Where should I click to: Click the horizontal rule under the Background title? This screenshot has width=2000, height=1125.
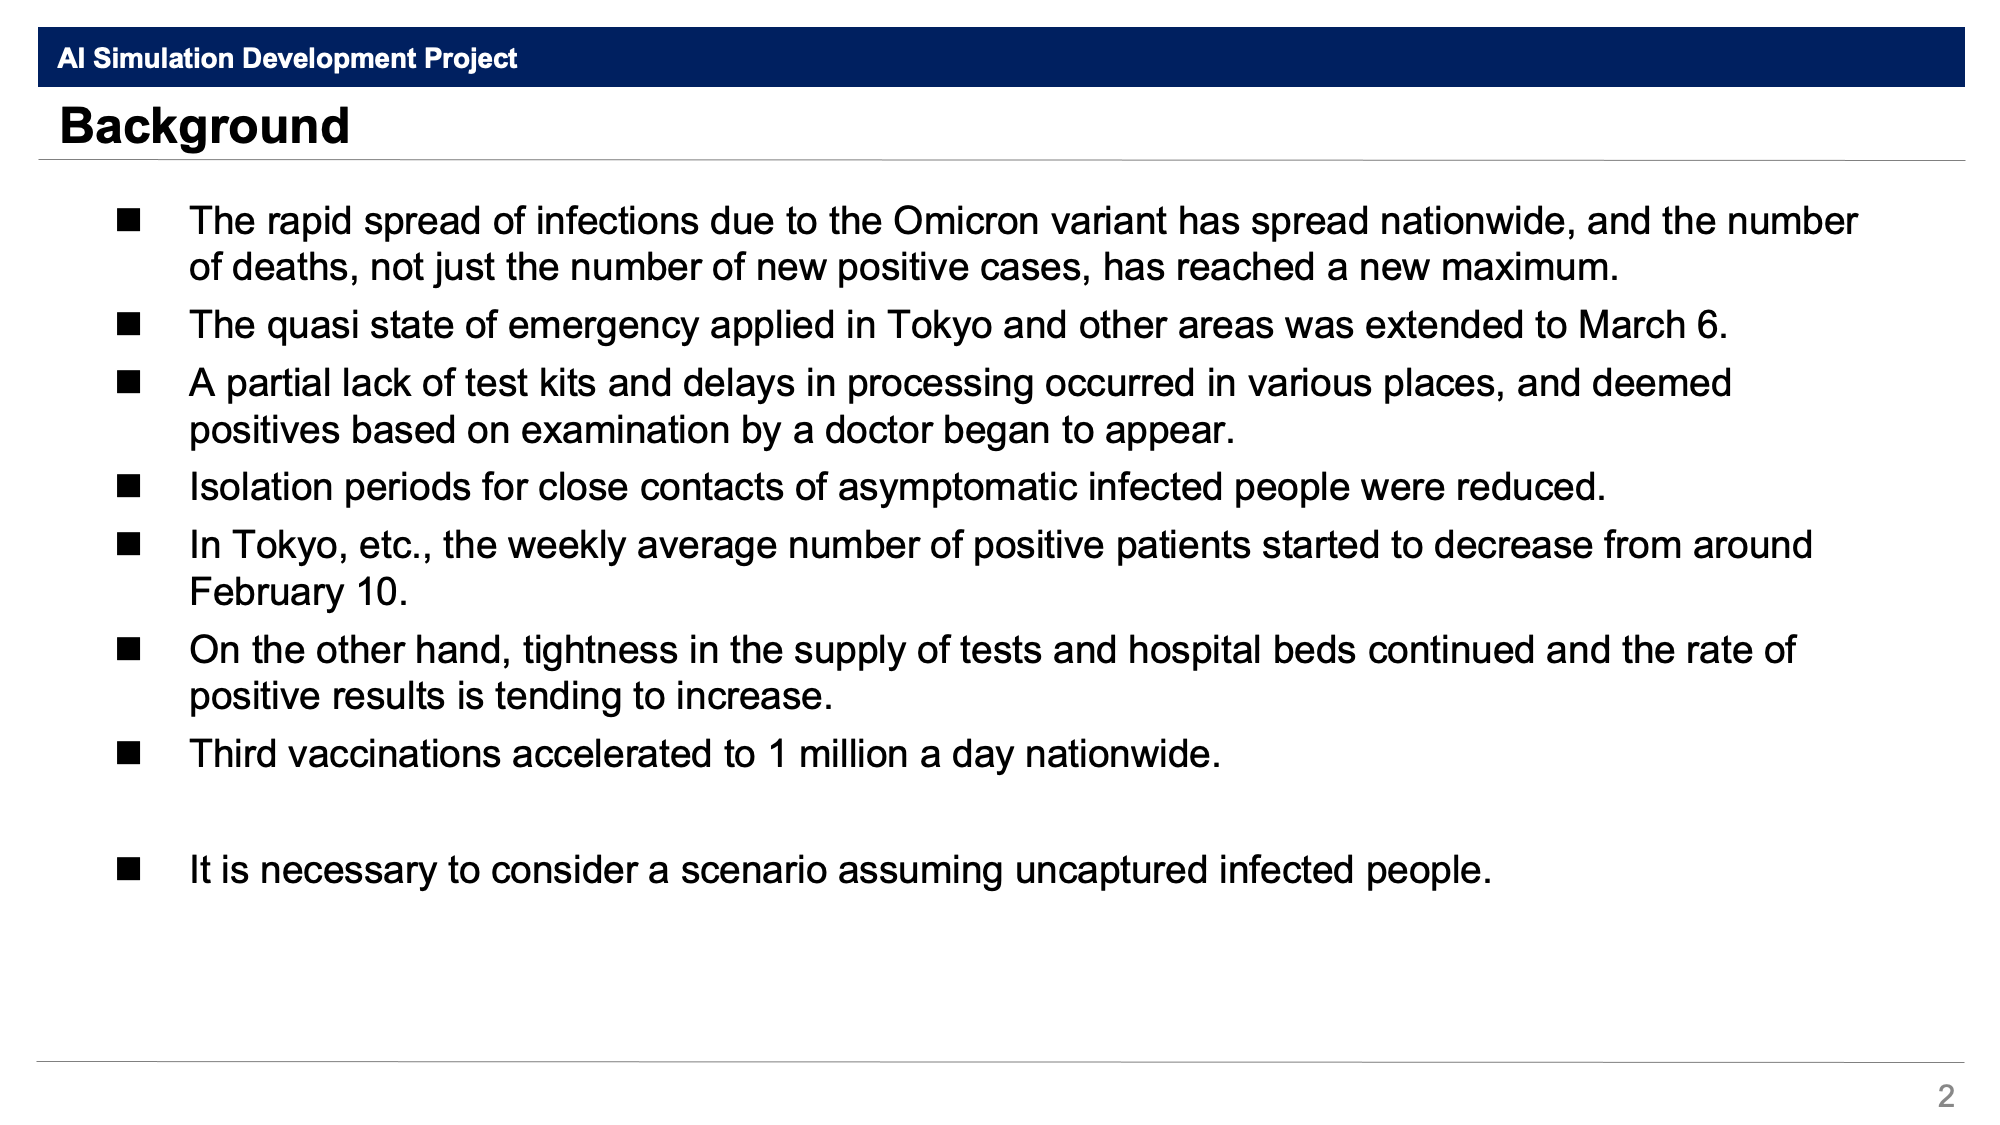click(1001, 160)
